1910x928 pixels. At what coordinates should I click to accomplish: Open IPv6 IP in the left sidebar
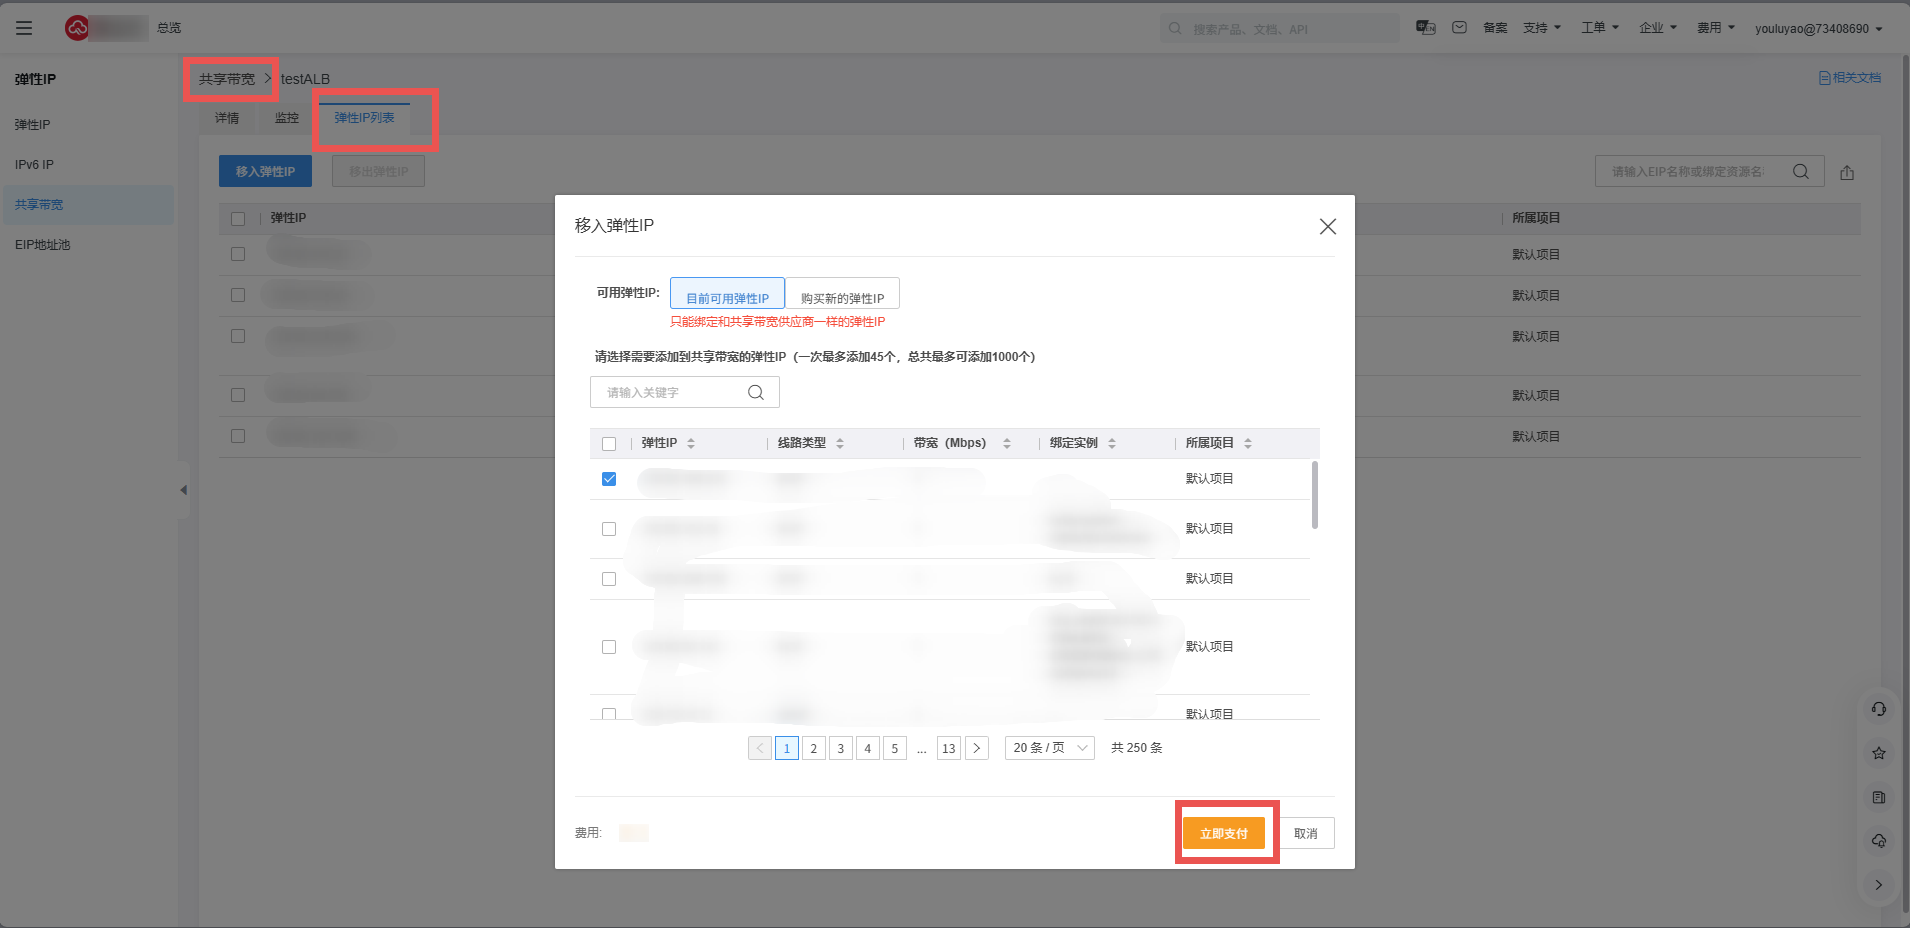(34, 165)
